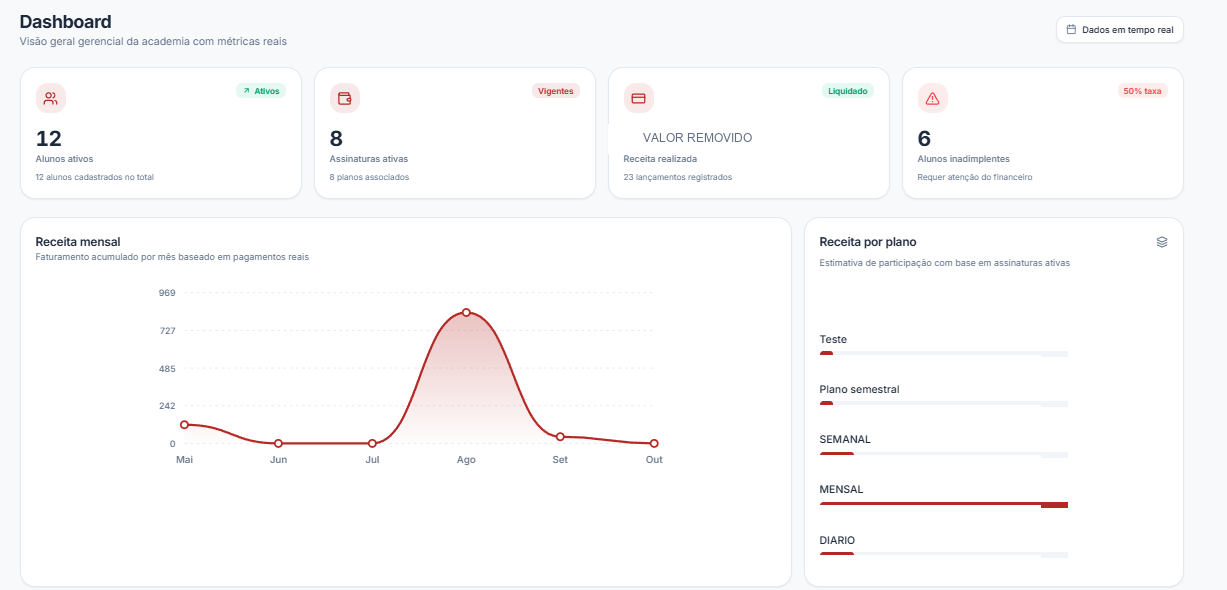Click the Receita por plano panel title
This screenshot has height=590, width=1227.
pos(868,242)
